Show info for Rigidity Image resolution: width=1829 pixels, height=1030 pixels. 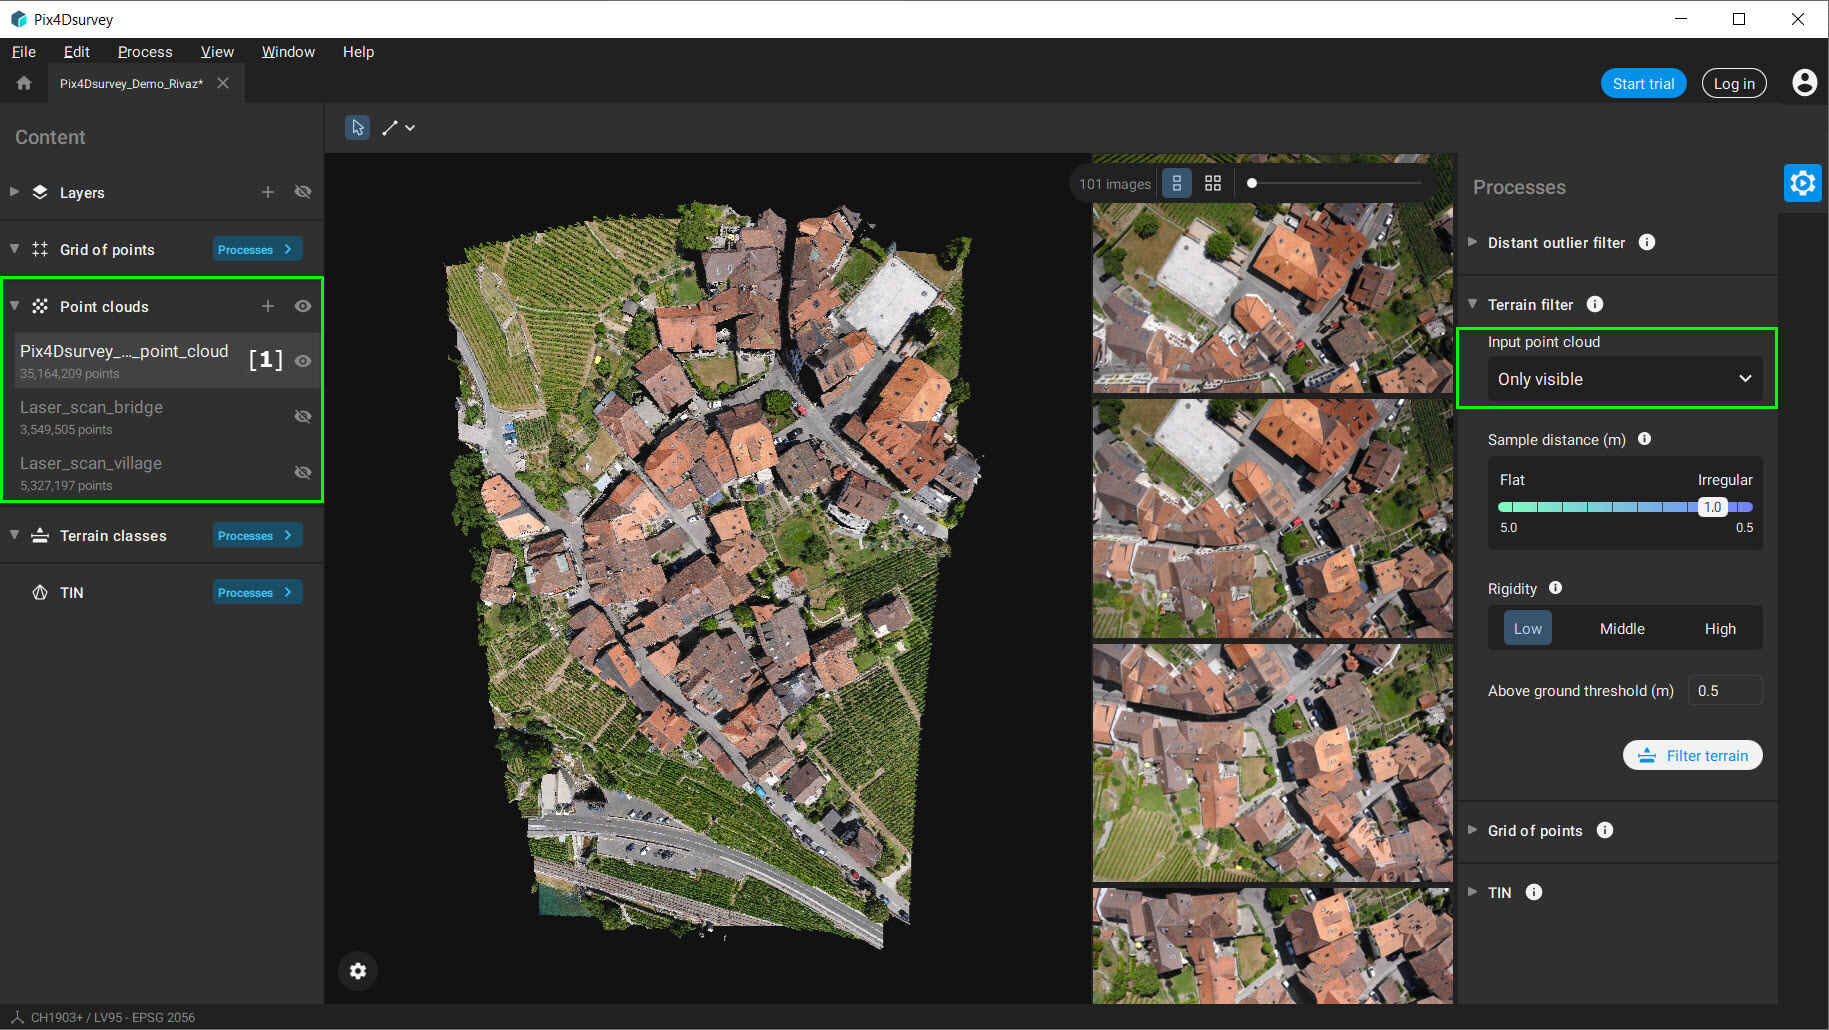pos(1555,588)
